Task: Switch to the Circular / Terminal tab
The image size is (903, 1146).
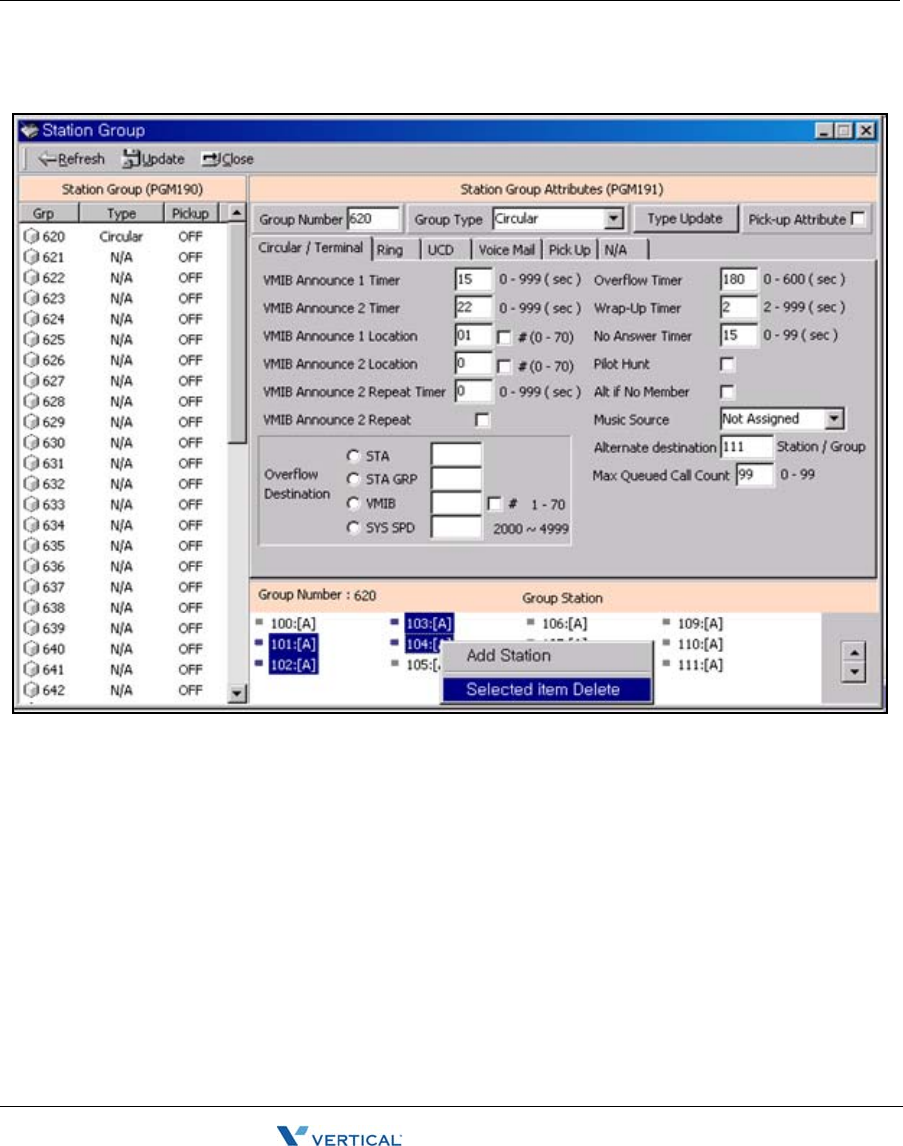Action: (x=310, y=248)
